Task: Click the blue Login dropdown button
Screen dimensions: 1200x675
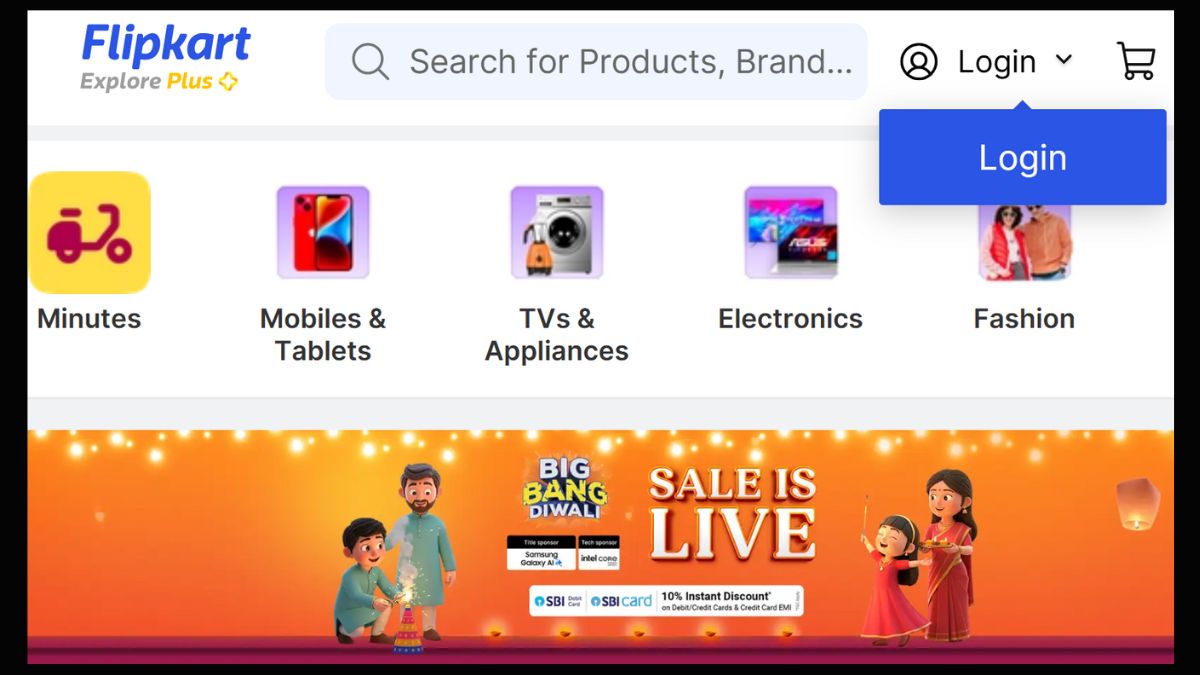Action: tap(1023, 157)
